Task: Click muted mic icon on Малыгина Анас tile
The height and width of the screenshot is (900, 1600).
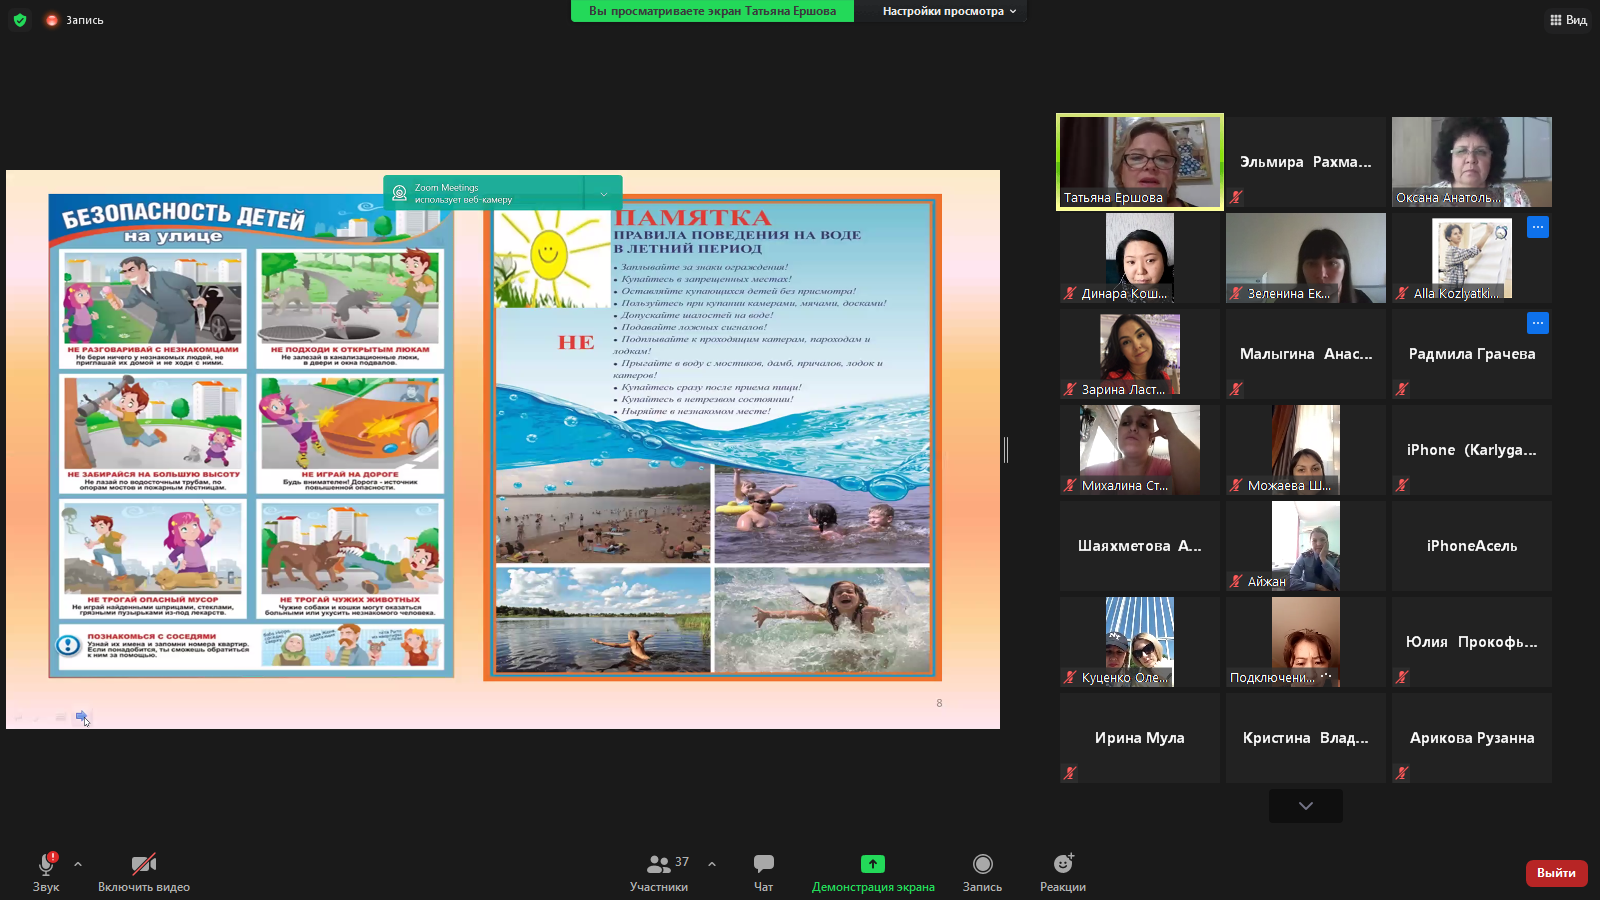Action: (1236, 389)
